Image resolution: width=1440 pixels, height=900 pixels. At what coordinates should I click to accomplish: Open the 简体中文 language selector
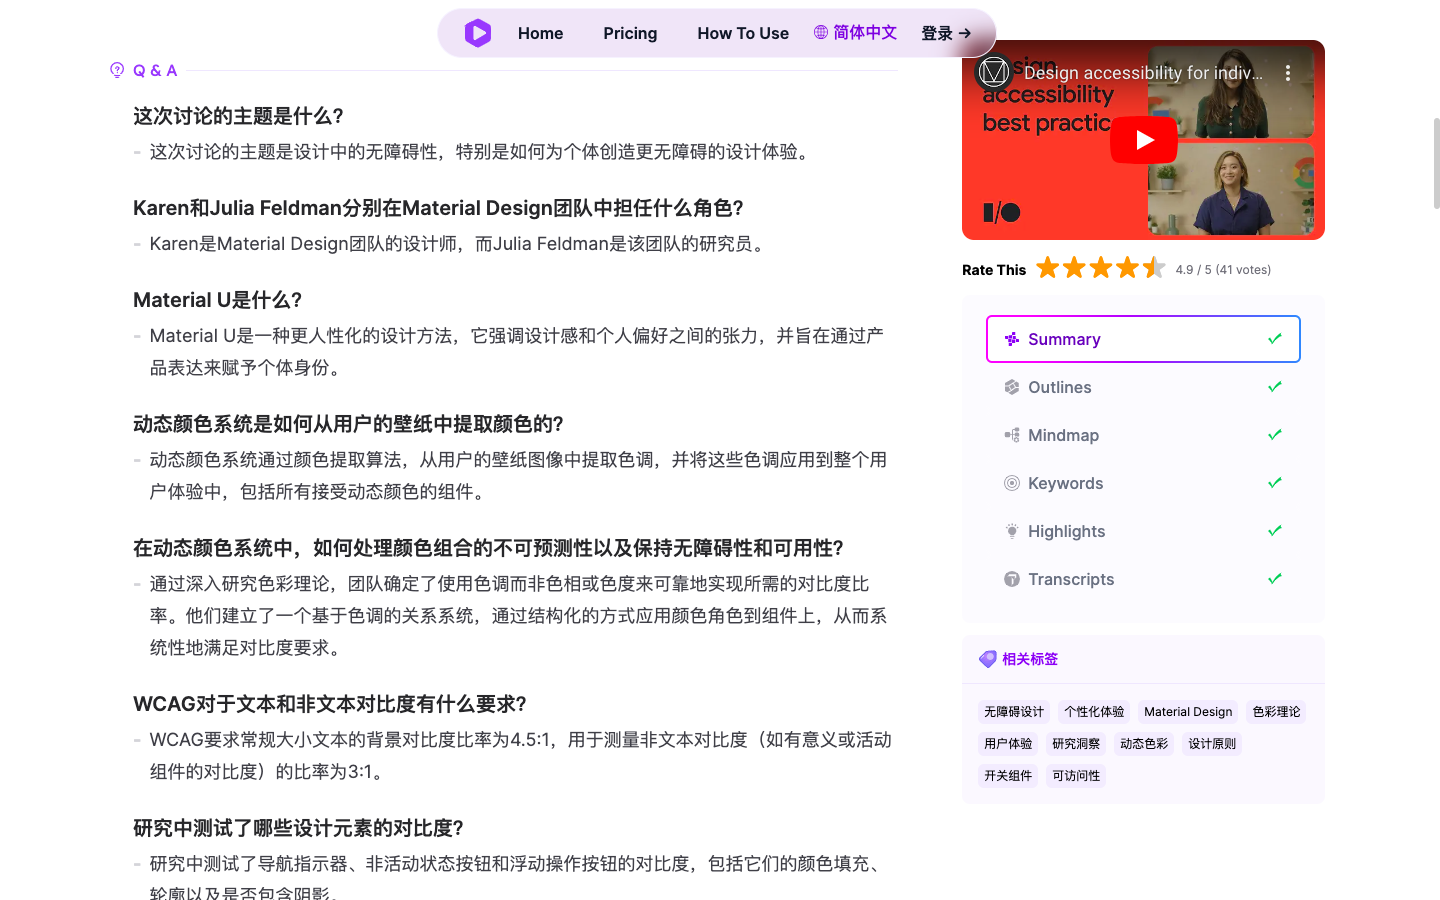855,33
